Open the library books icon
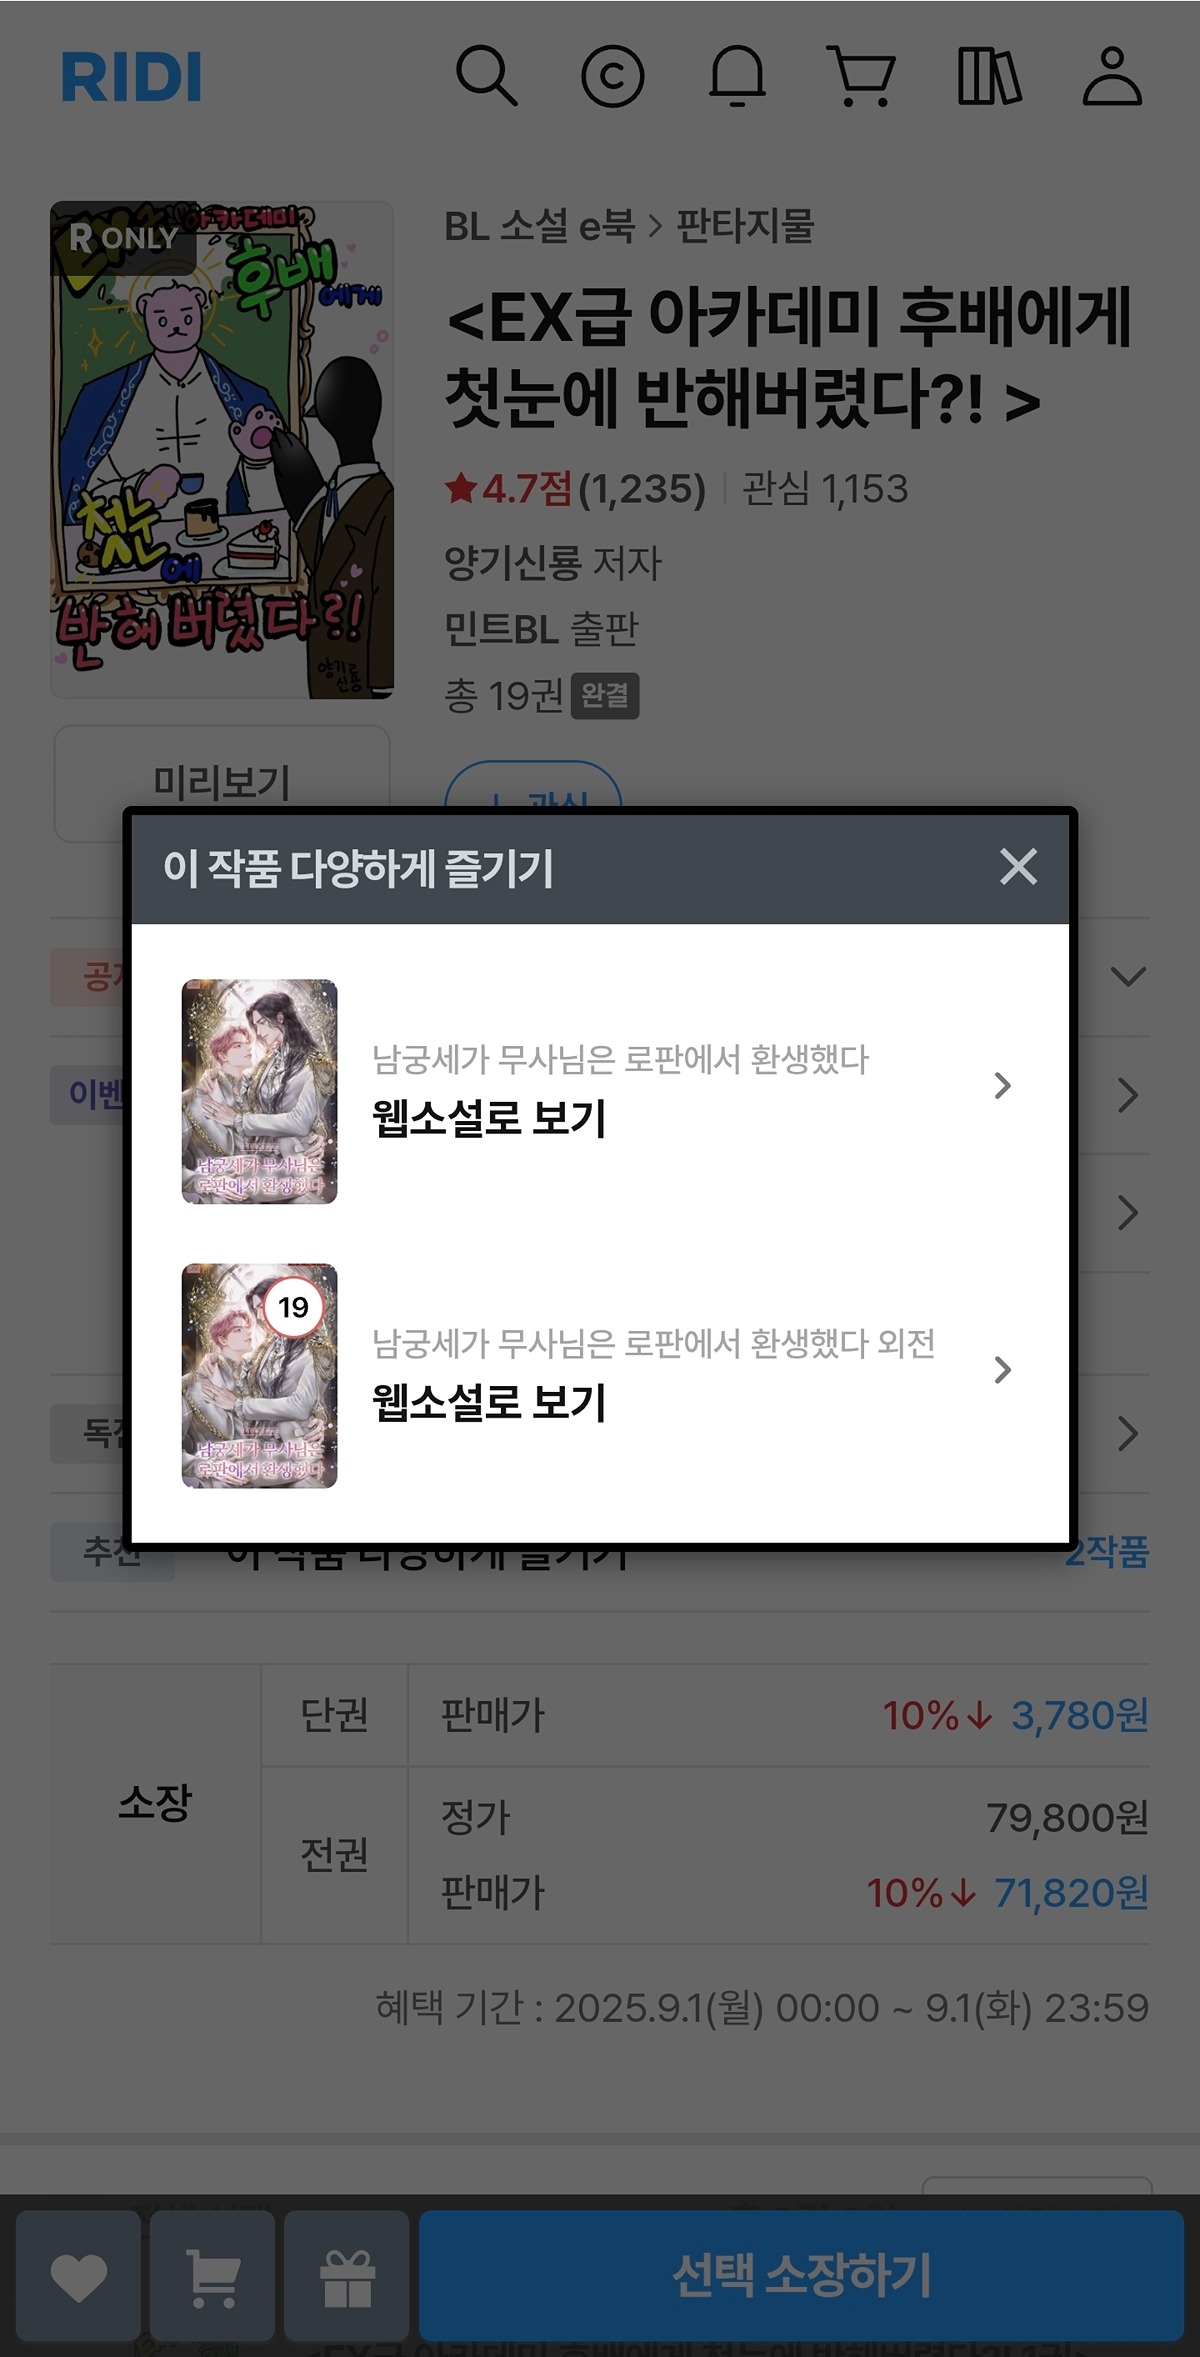This screenshot has width=1200, height=2357. tap(988, 76)
